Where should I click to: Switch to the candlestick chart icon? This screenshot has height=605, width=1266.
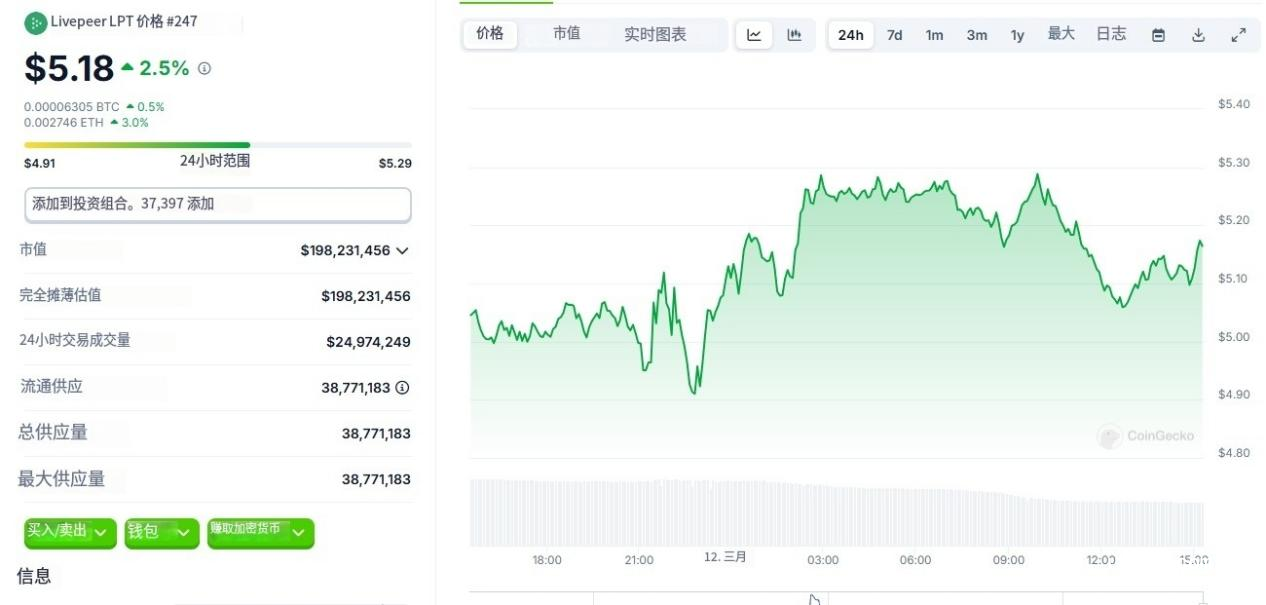794,35
